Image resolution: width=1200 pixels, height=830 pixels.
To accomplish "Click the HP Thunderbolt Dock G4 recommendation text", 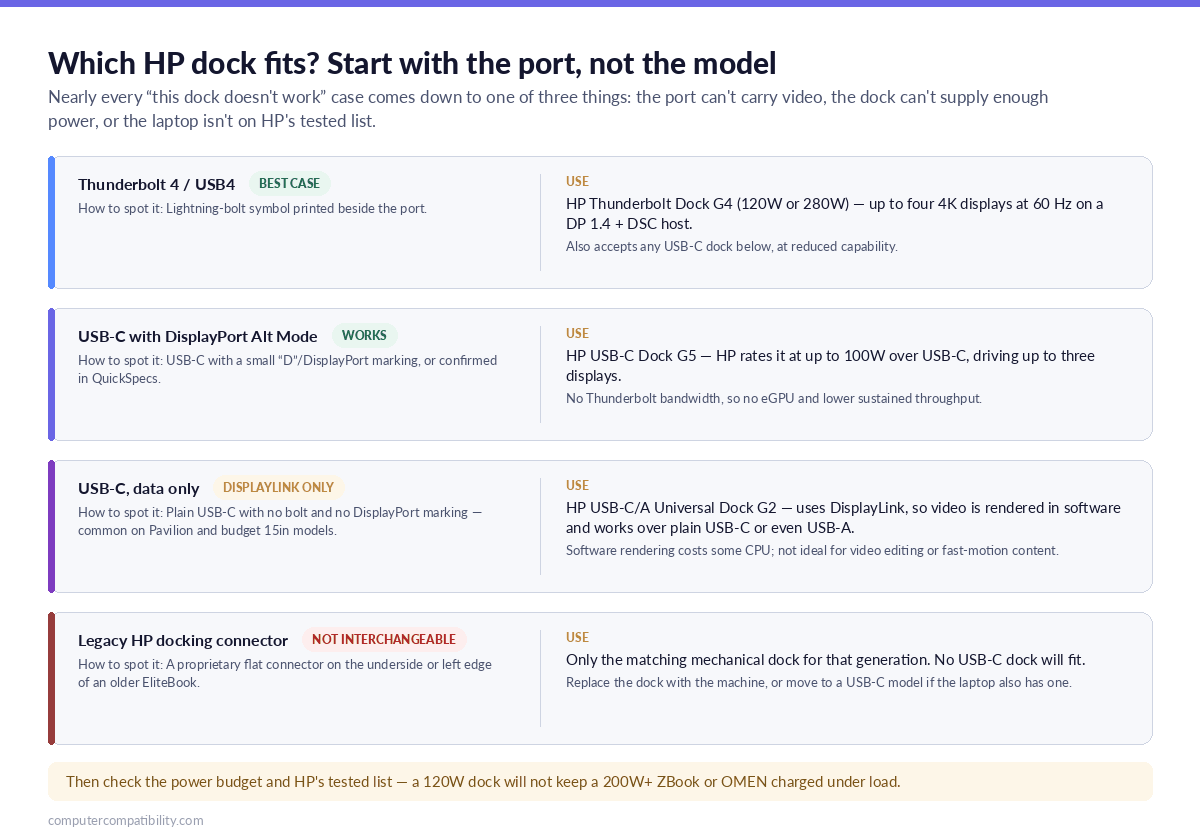I will [835, 213].
